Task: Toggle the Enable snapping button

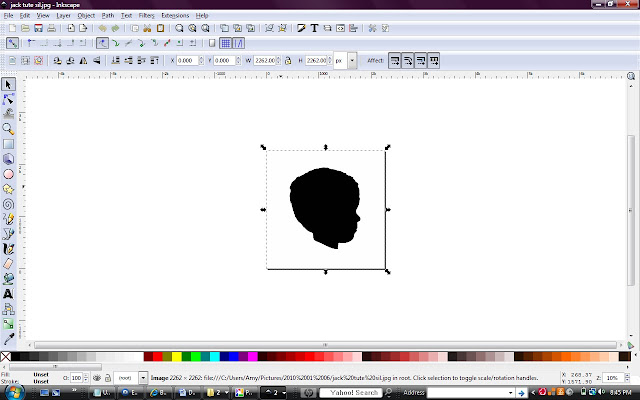Action: tap(12, 43)
